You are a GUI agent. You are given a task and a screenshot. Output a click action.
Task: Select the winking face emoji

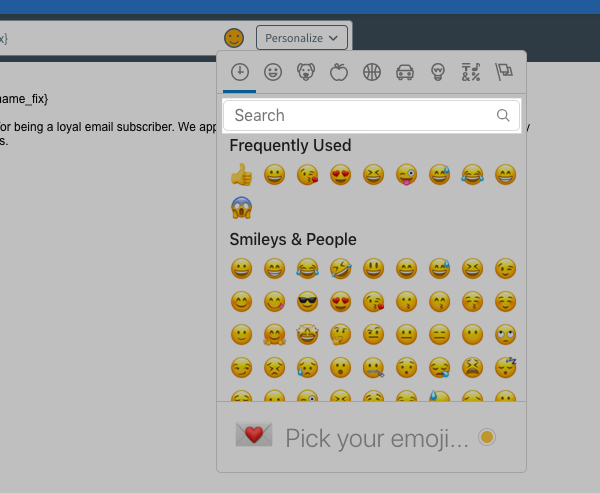click(505, 268)
